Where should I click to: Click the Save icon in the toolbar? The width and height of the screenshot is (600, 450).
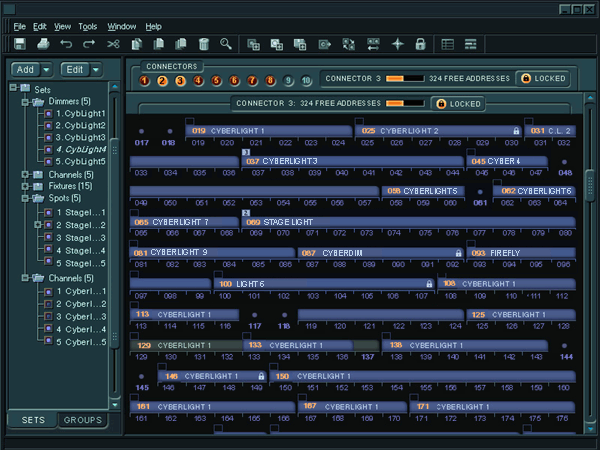20,44
